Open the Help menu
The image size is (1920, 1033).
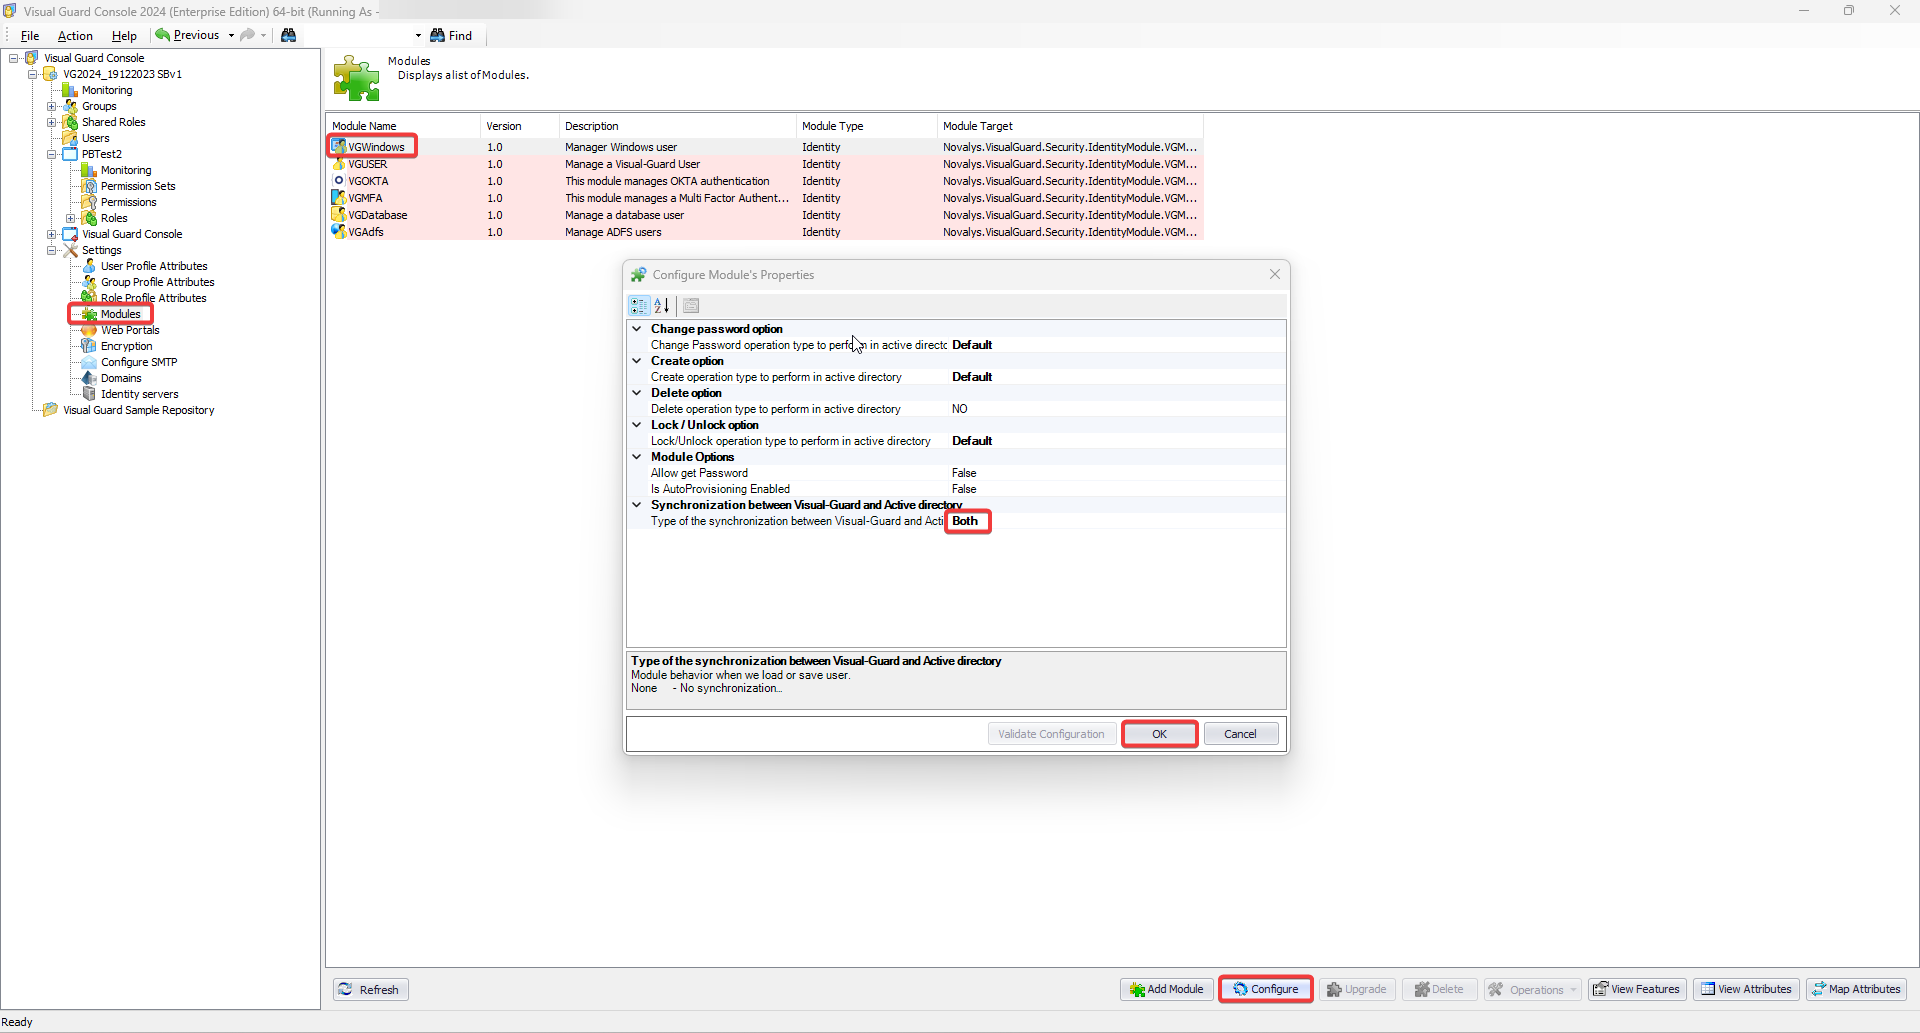pyautogui.click(x=123, y=35)
